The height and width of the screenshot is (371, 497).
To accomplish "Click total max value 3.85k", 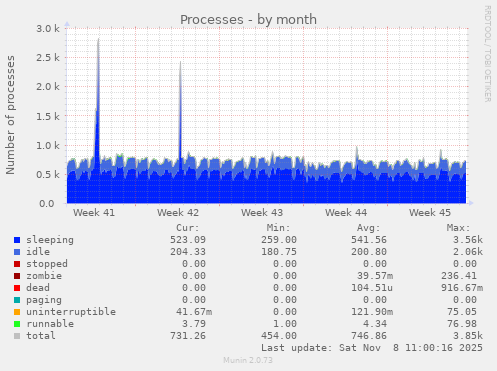I will [x=468, y=336].
